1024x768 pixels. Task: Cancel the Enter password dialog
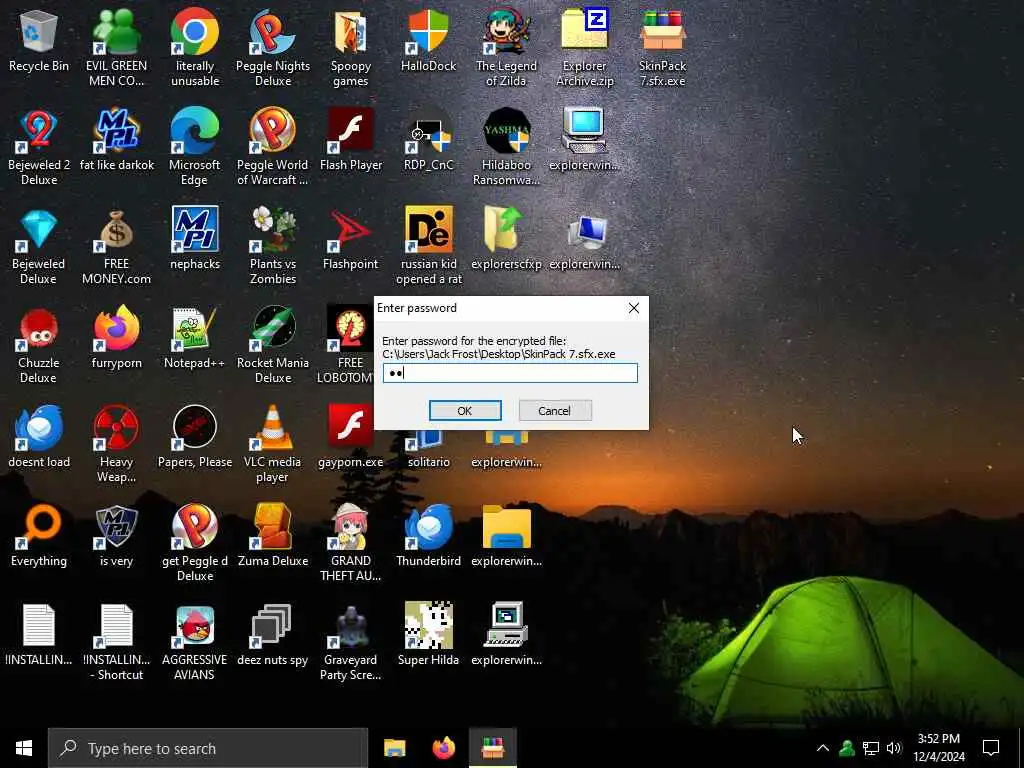554,411
